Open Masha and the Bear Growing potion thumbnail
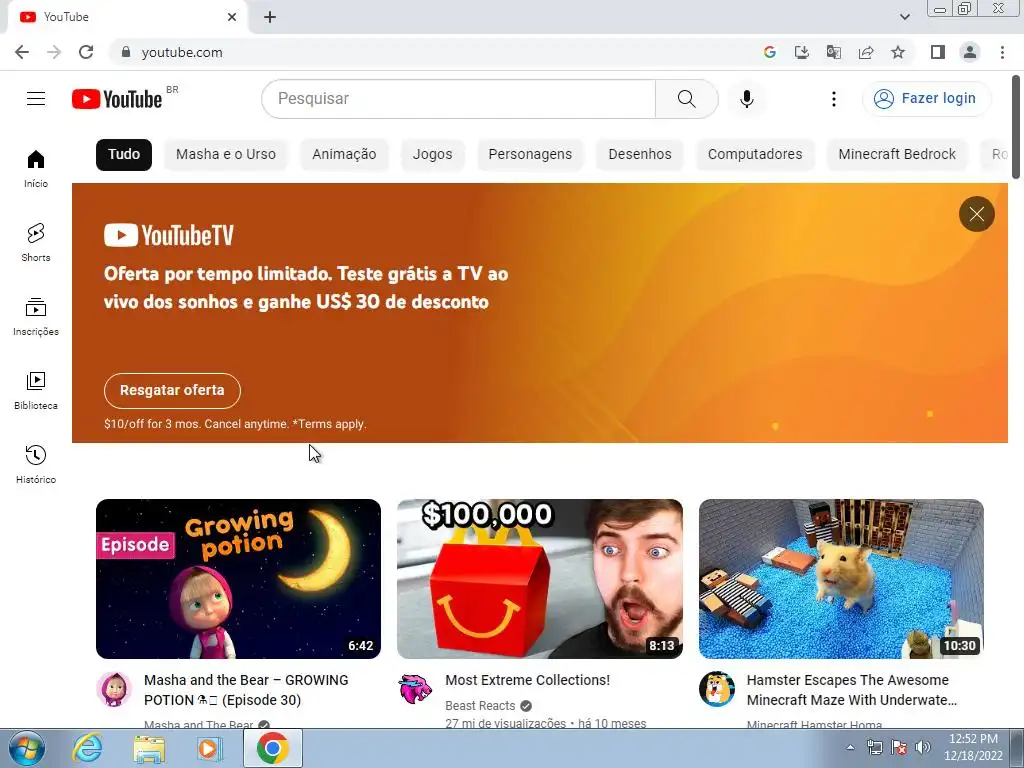This screenshot has width=1024, height=768. [238, 579]
